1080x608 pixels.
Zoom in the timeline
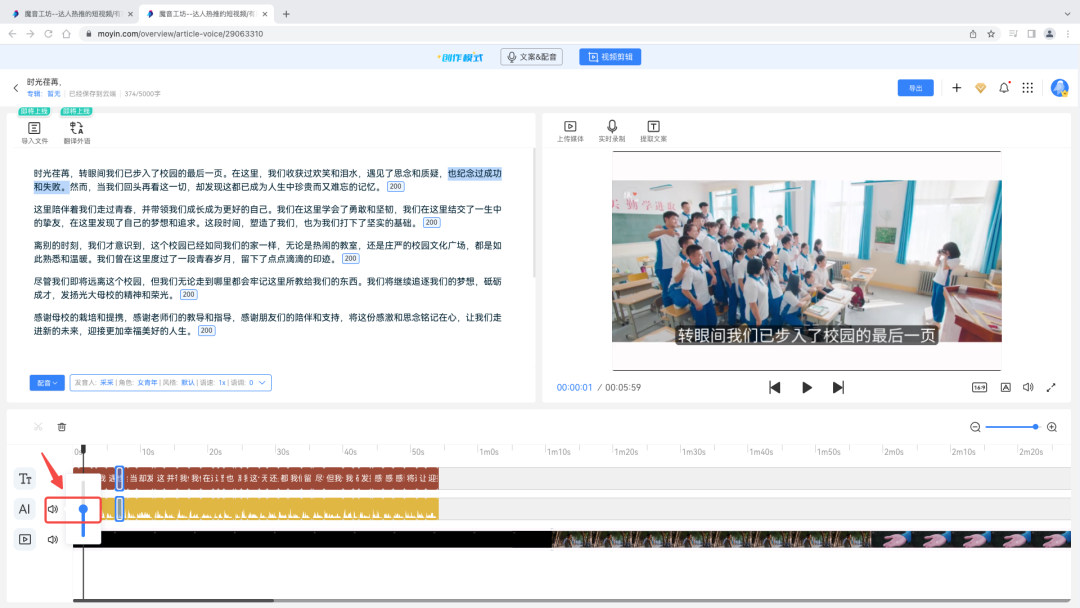pos(1052,427)
